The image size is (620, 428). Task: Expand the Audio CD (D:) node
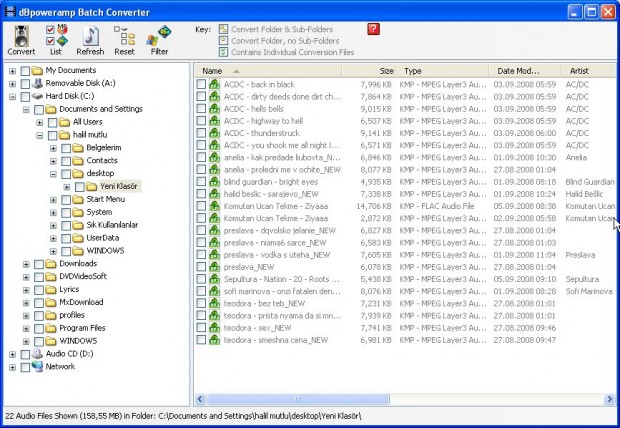(13, 354)
